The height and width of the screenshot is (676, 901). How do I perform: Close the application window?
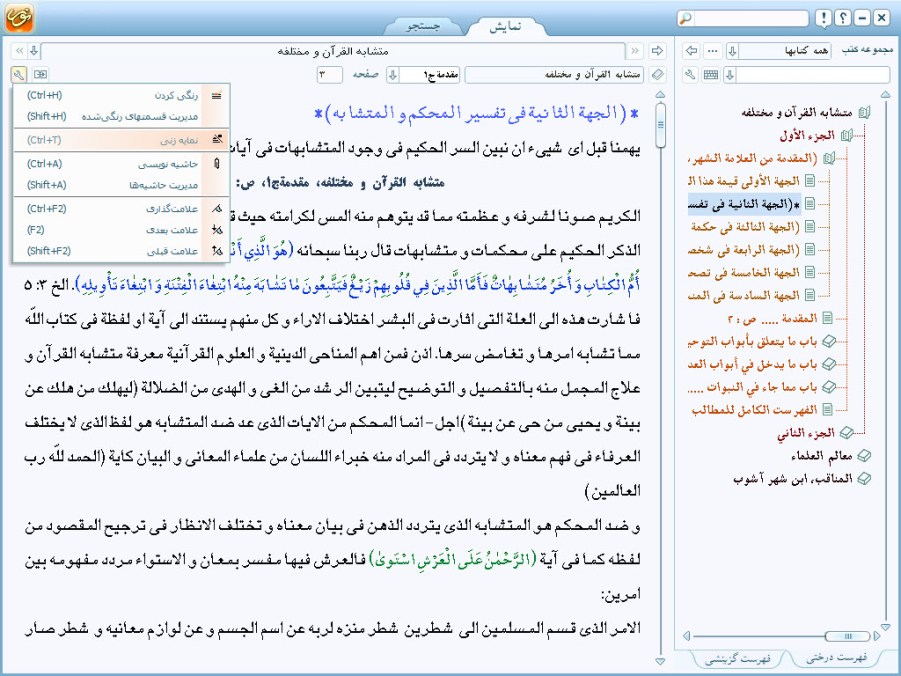pyautogui.click(x=881, y=18)
